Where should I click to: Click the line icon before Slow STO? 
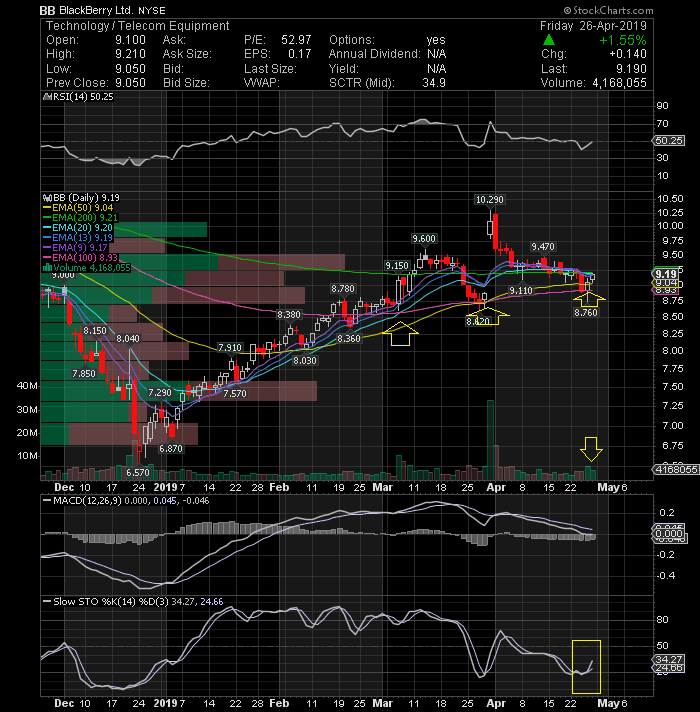click(47, 601)
